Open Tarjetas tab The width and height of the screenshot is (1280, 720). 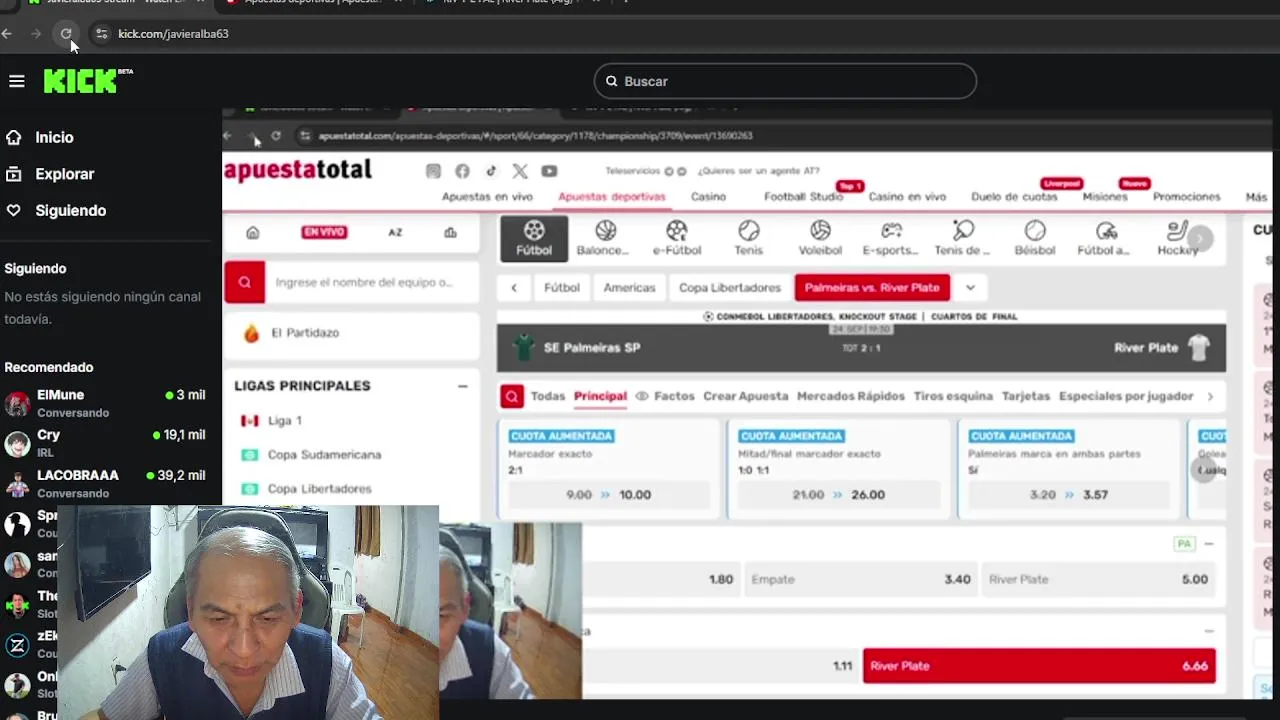tap(1026, 397)
